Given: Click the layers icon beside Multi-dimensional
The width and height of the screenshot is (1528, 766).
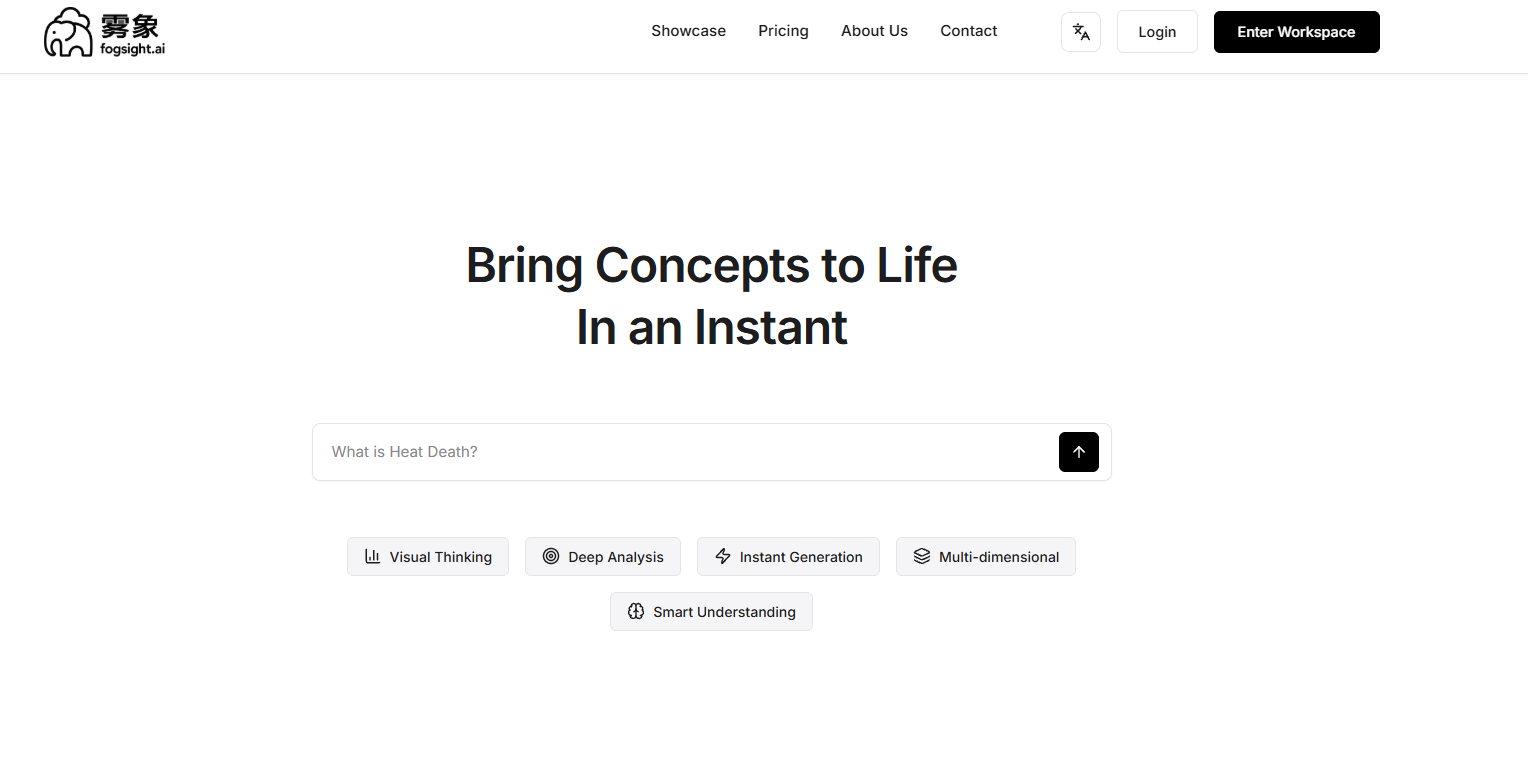Looking at the screenshot, I should [922, 557].
